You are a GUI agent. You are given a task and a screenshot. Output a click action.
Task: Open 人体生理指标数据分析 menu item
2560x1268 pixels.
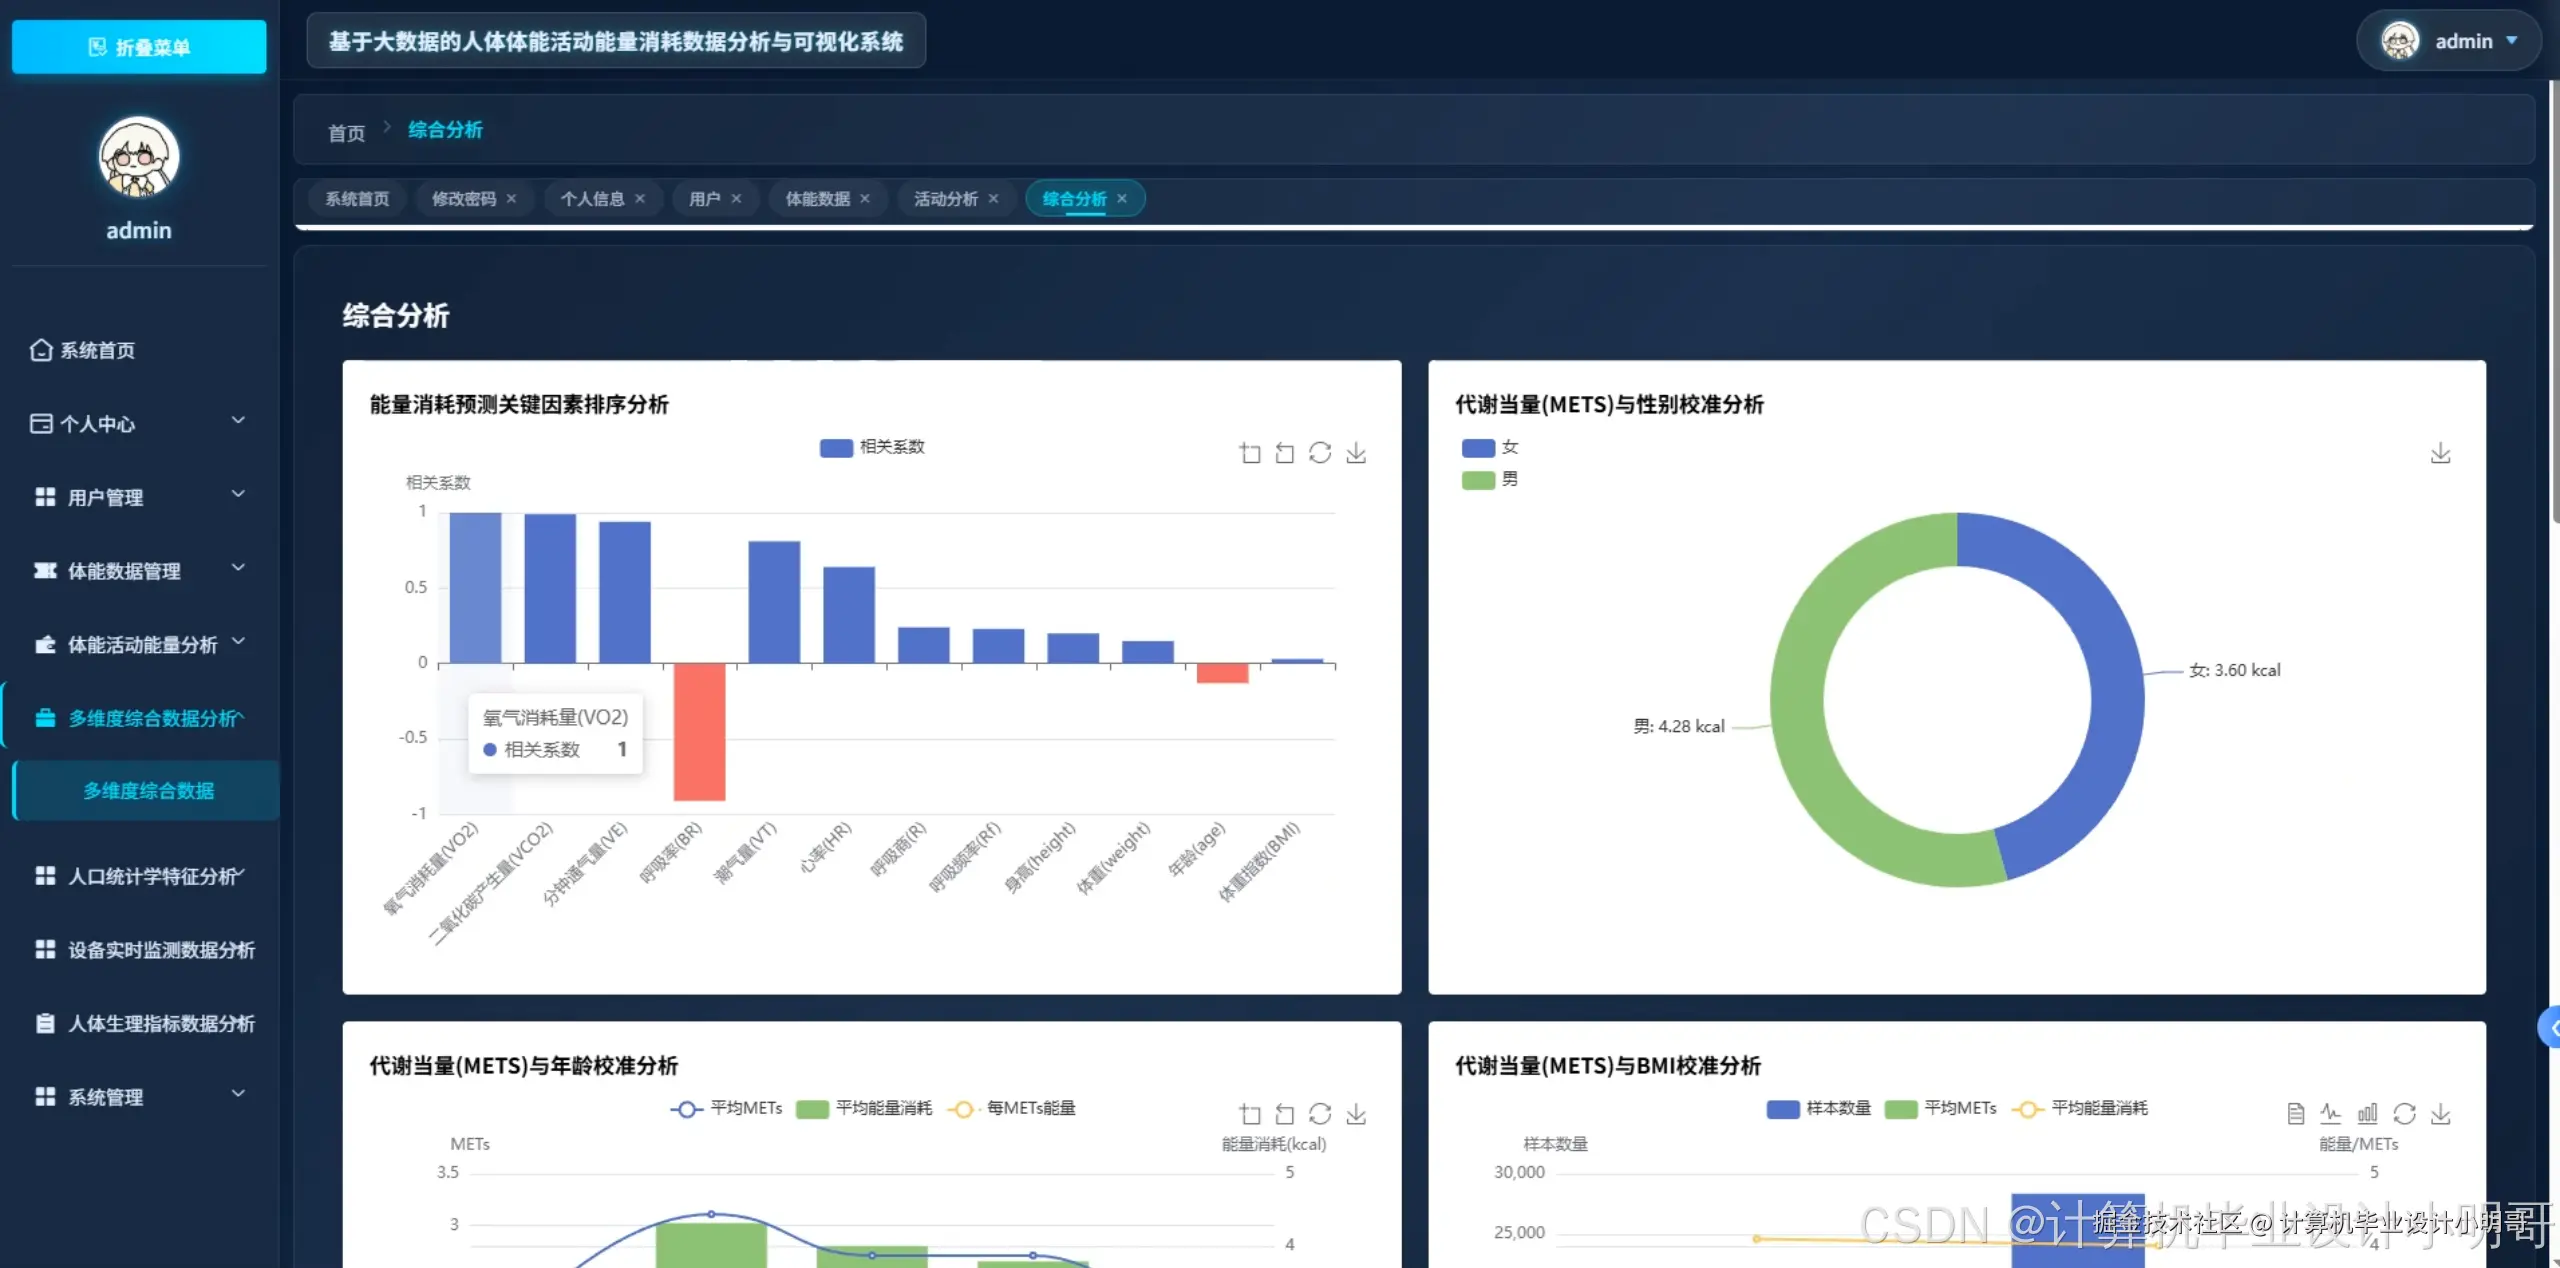(160, 1023)
